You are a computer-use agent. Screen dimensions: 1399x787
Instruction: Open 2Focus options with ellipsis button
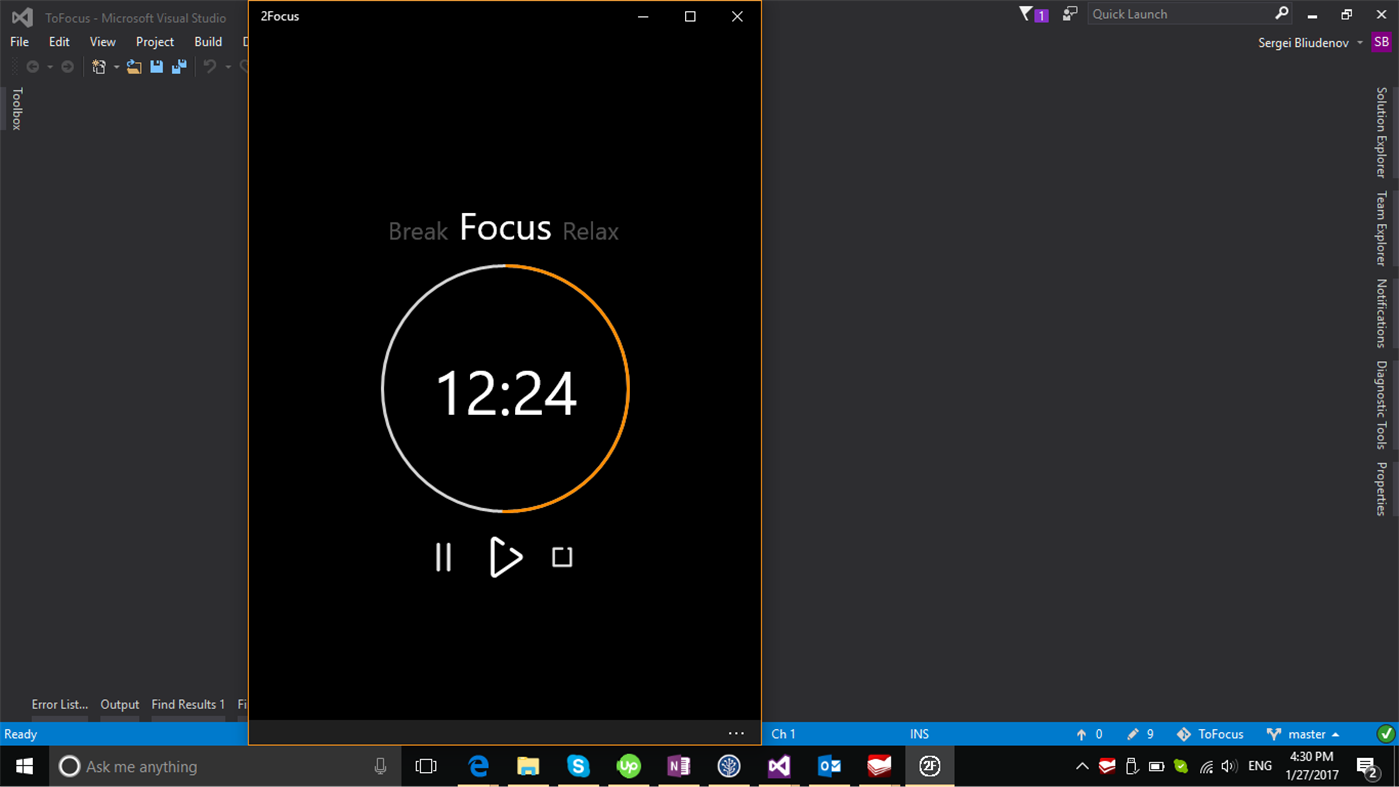(x=736, y=733)
